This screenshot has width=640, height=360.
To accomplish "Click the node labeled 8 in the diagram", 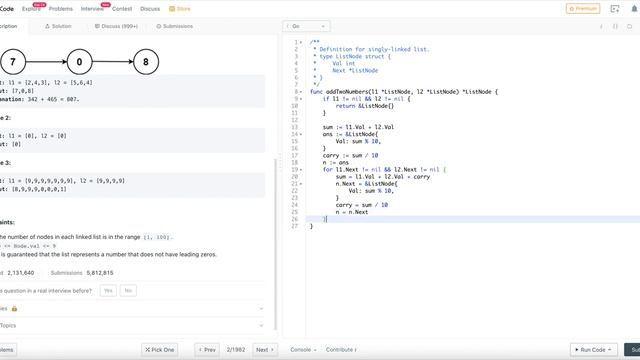I will tap(146, 62).
